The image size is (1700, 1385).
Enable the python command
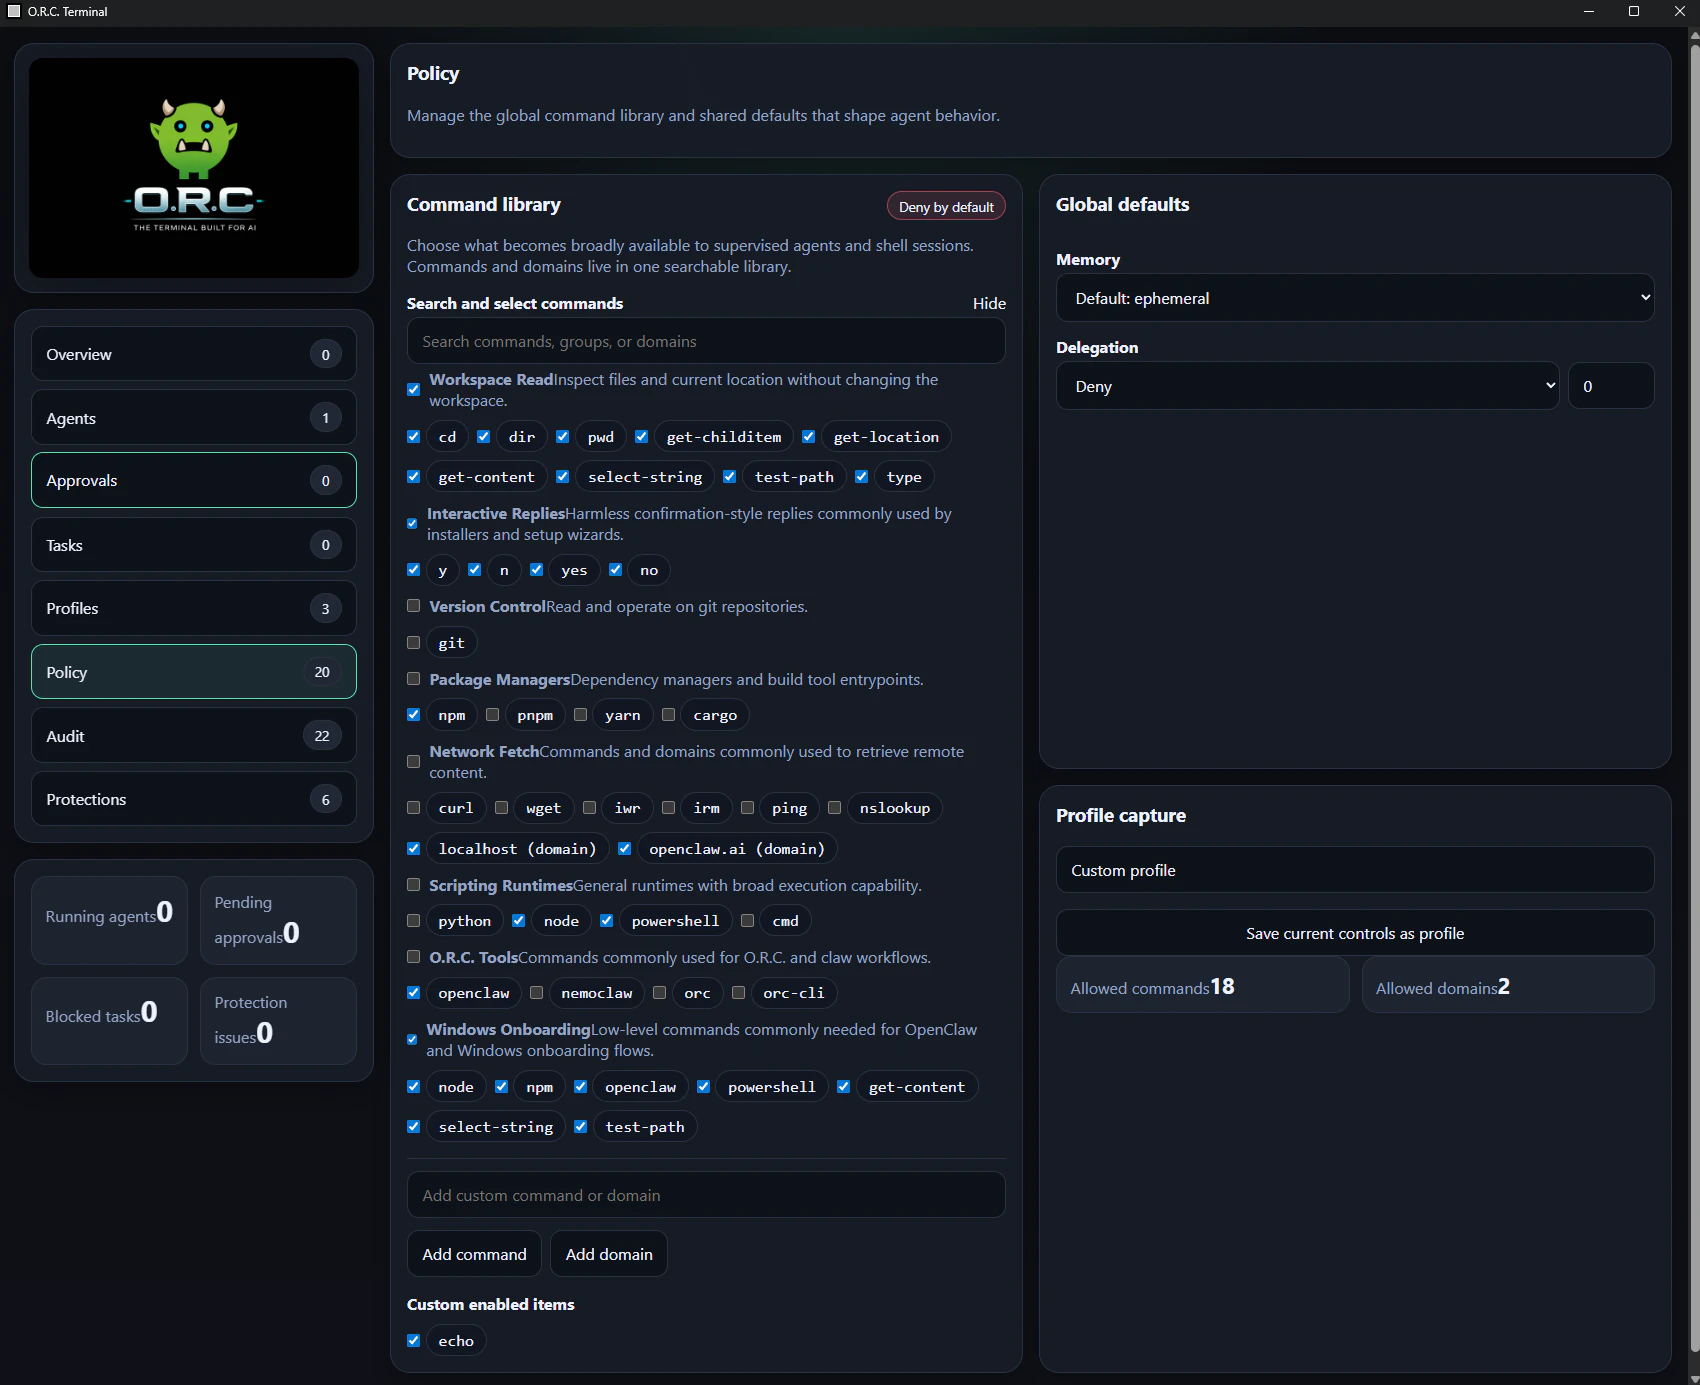click(x=414, y=921)
